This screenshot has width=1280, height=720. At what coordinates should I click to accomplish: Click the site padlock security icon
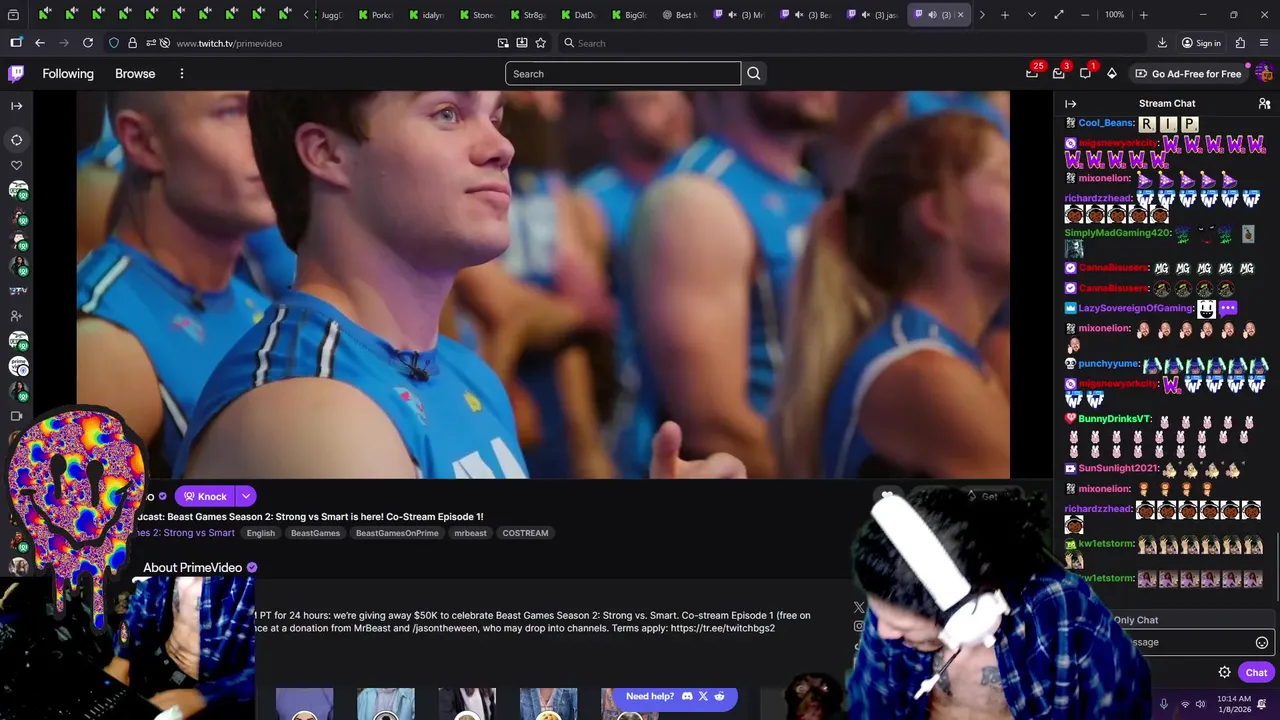[132, 43]
